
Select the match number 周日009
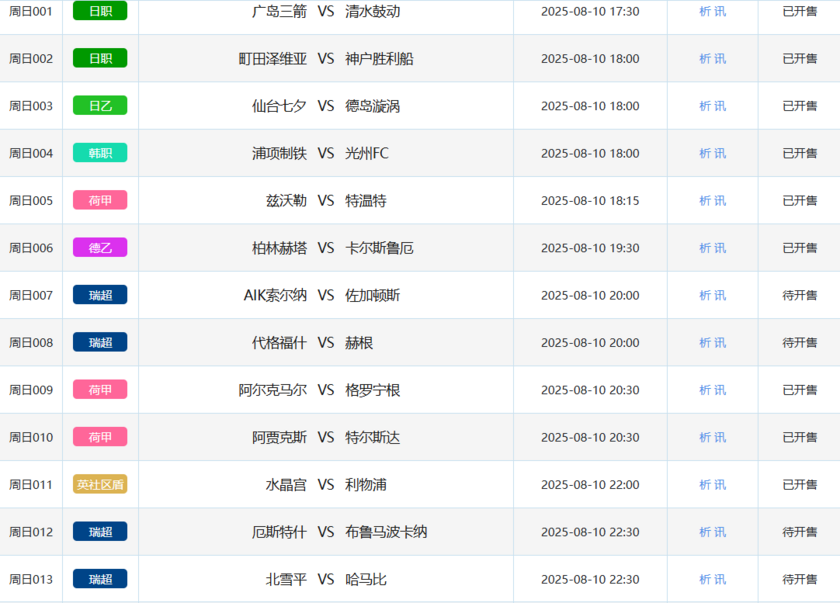tap(31, 390)
